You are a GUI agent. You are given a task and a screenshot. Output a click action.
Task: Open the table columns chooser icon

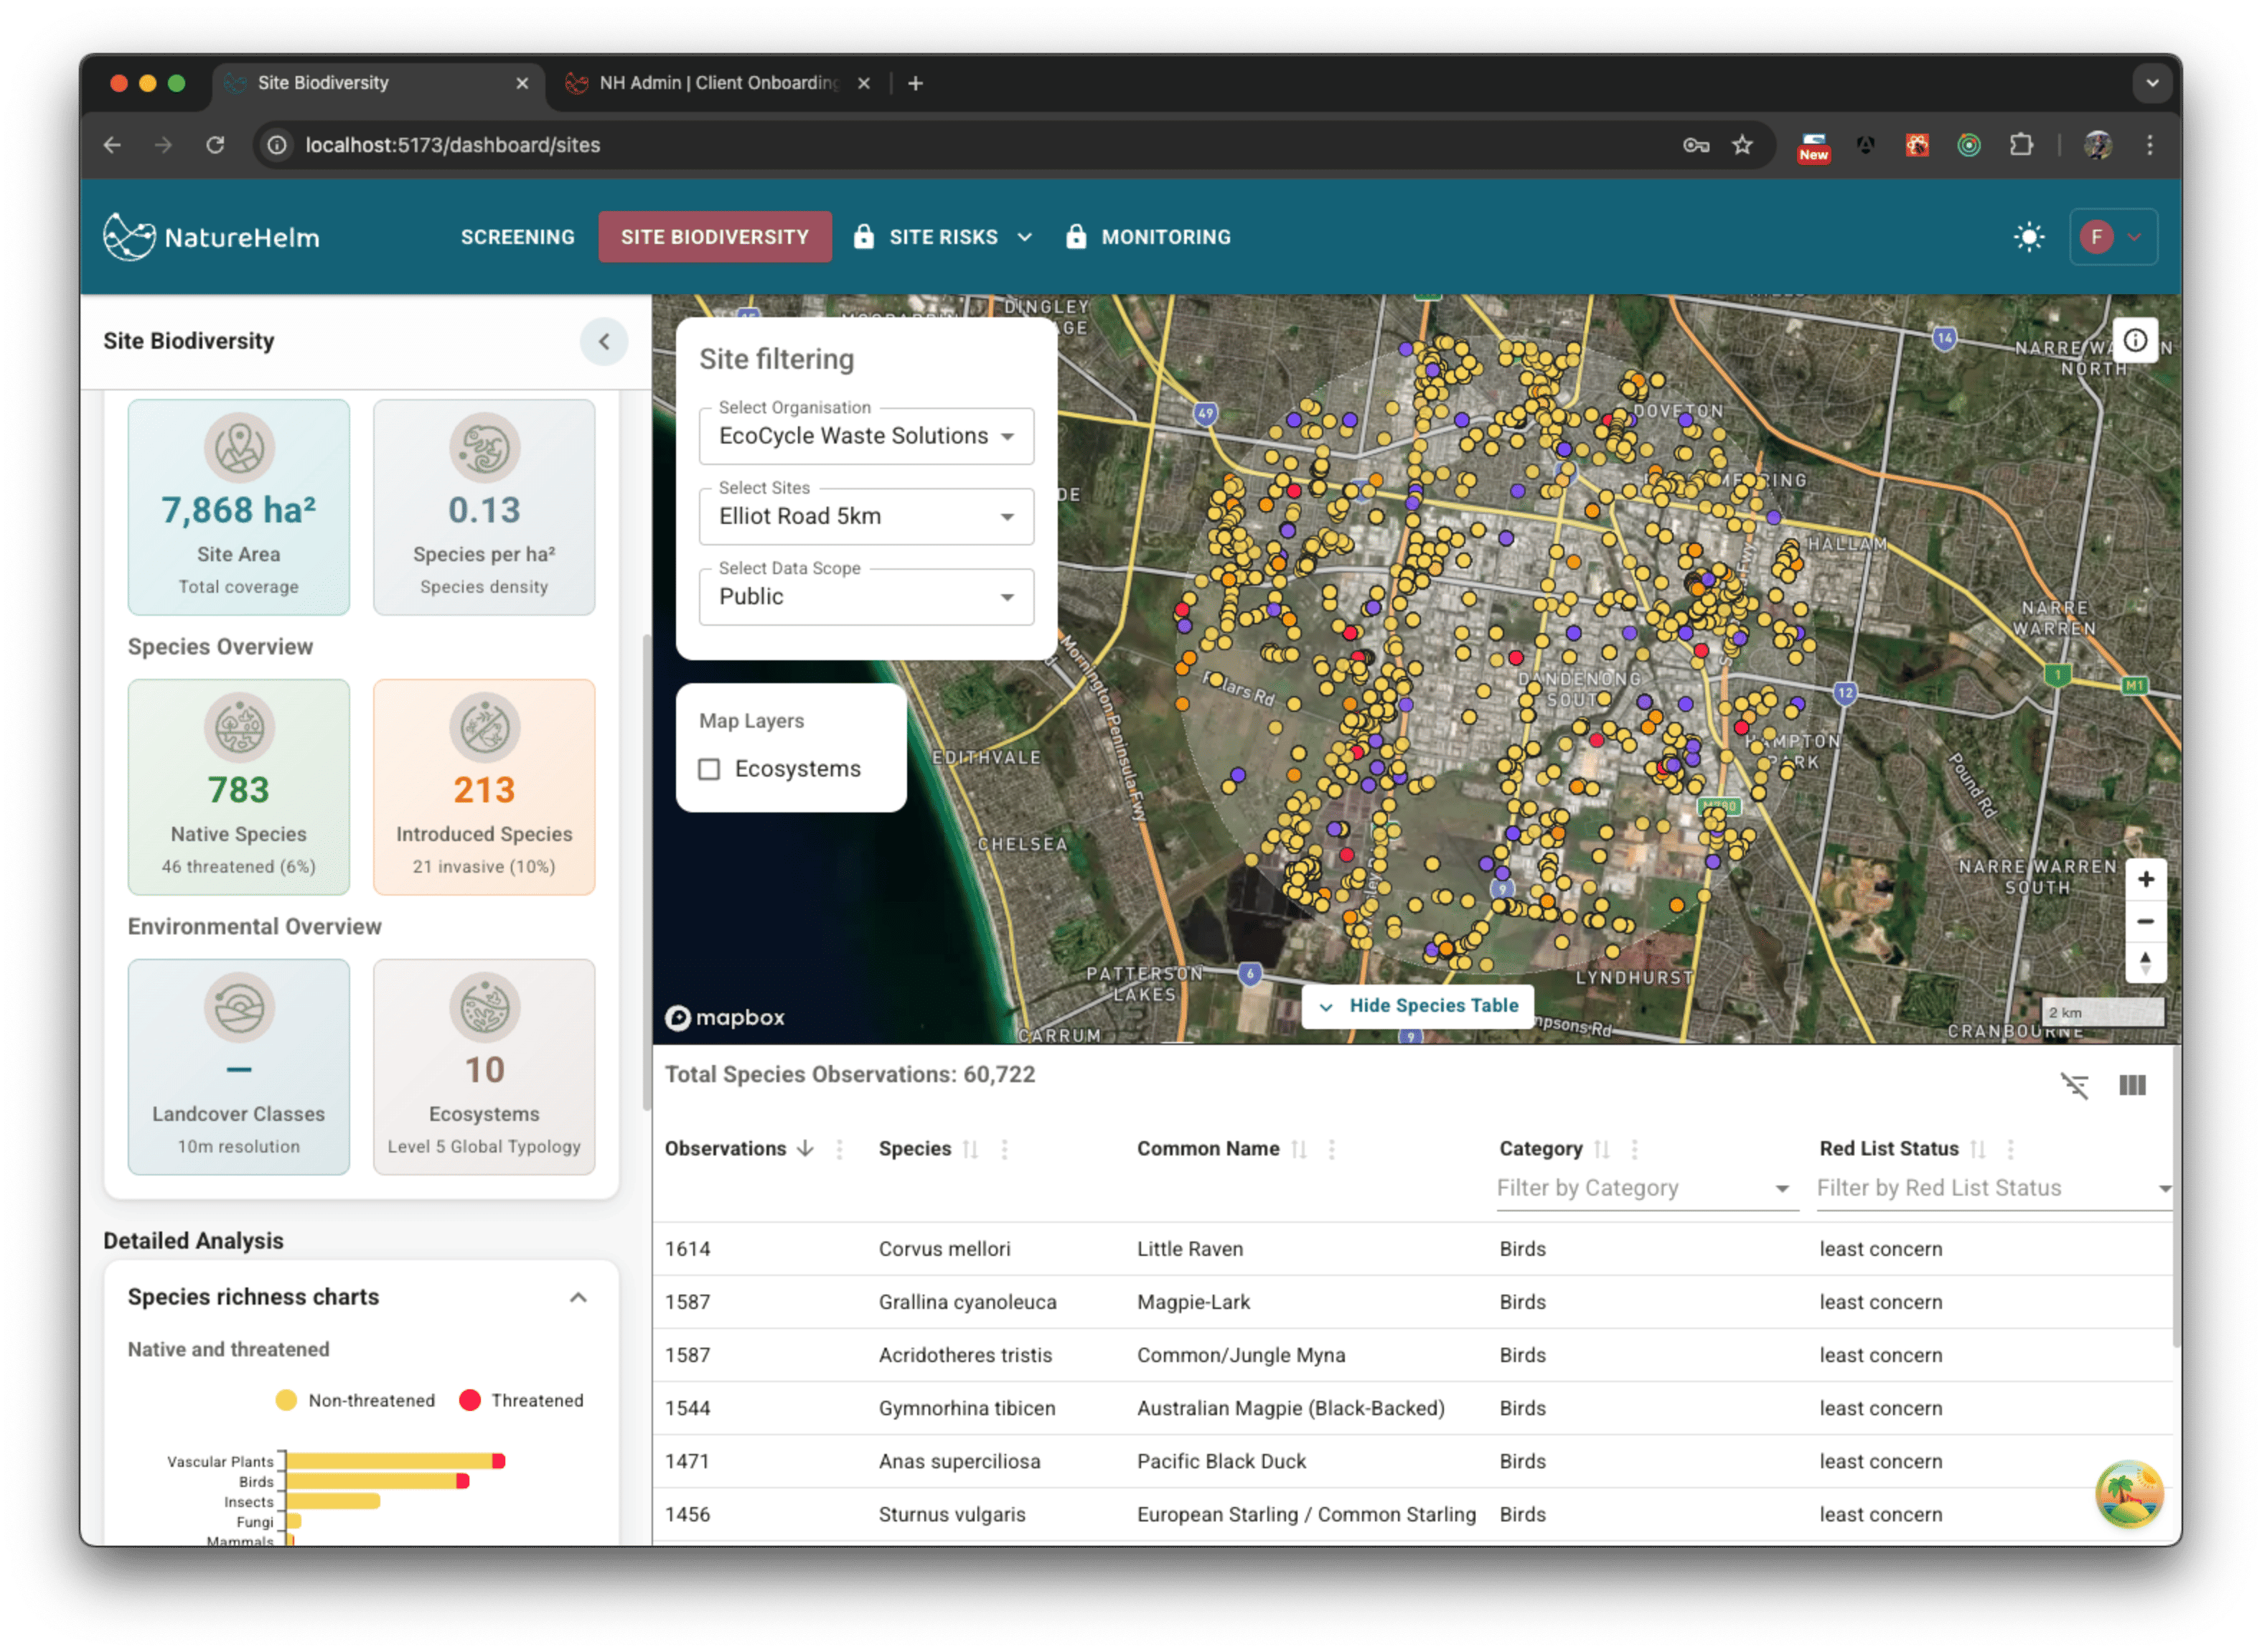pyautogui.click(x=2132, y=1086)
